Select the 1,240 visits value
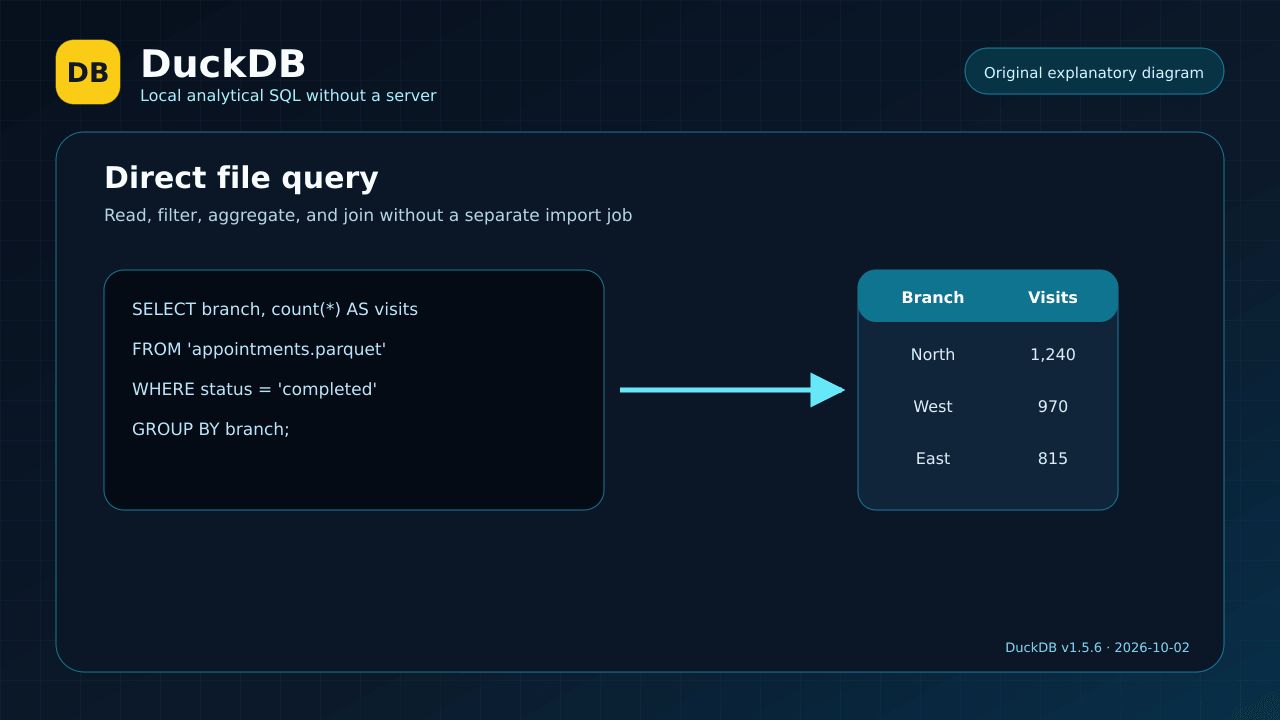Image resolution: width=1280 pixels, height=720 pixels. [x=1053, y=354]
